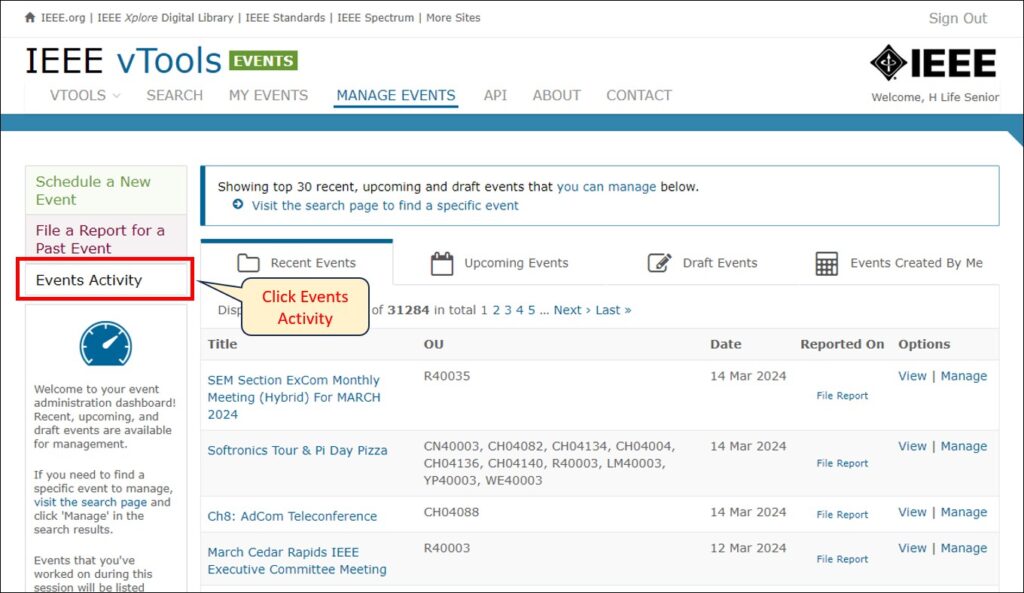1024x593 pixels.
Task: Click the green EVENTS badge
Action: pos(263,61)
